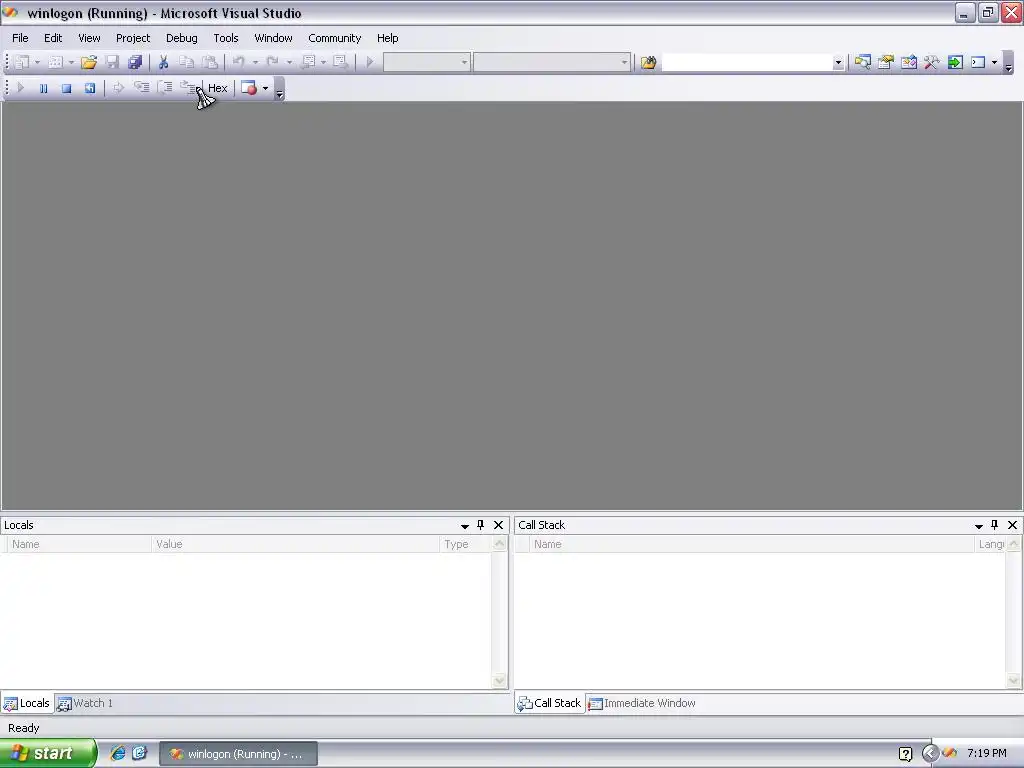
Task: Open the Project menu
Action: [133, 38]
